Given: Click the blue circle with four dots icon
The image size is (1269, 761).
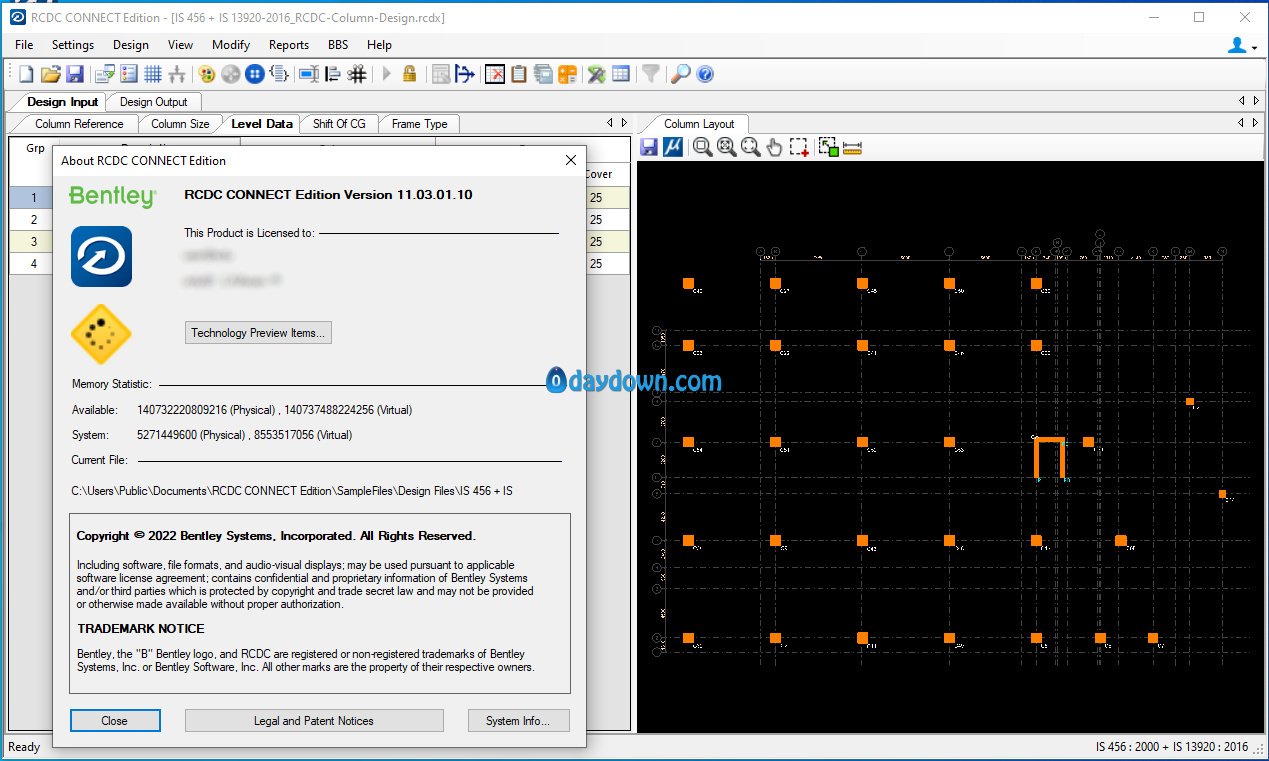Looking at the screenshot, I should (255, 74).
